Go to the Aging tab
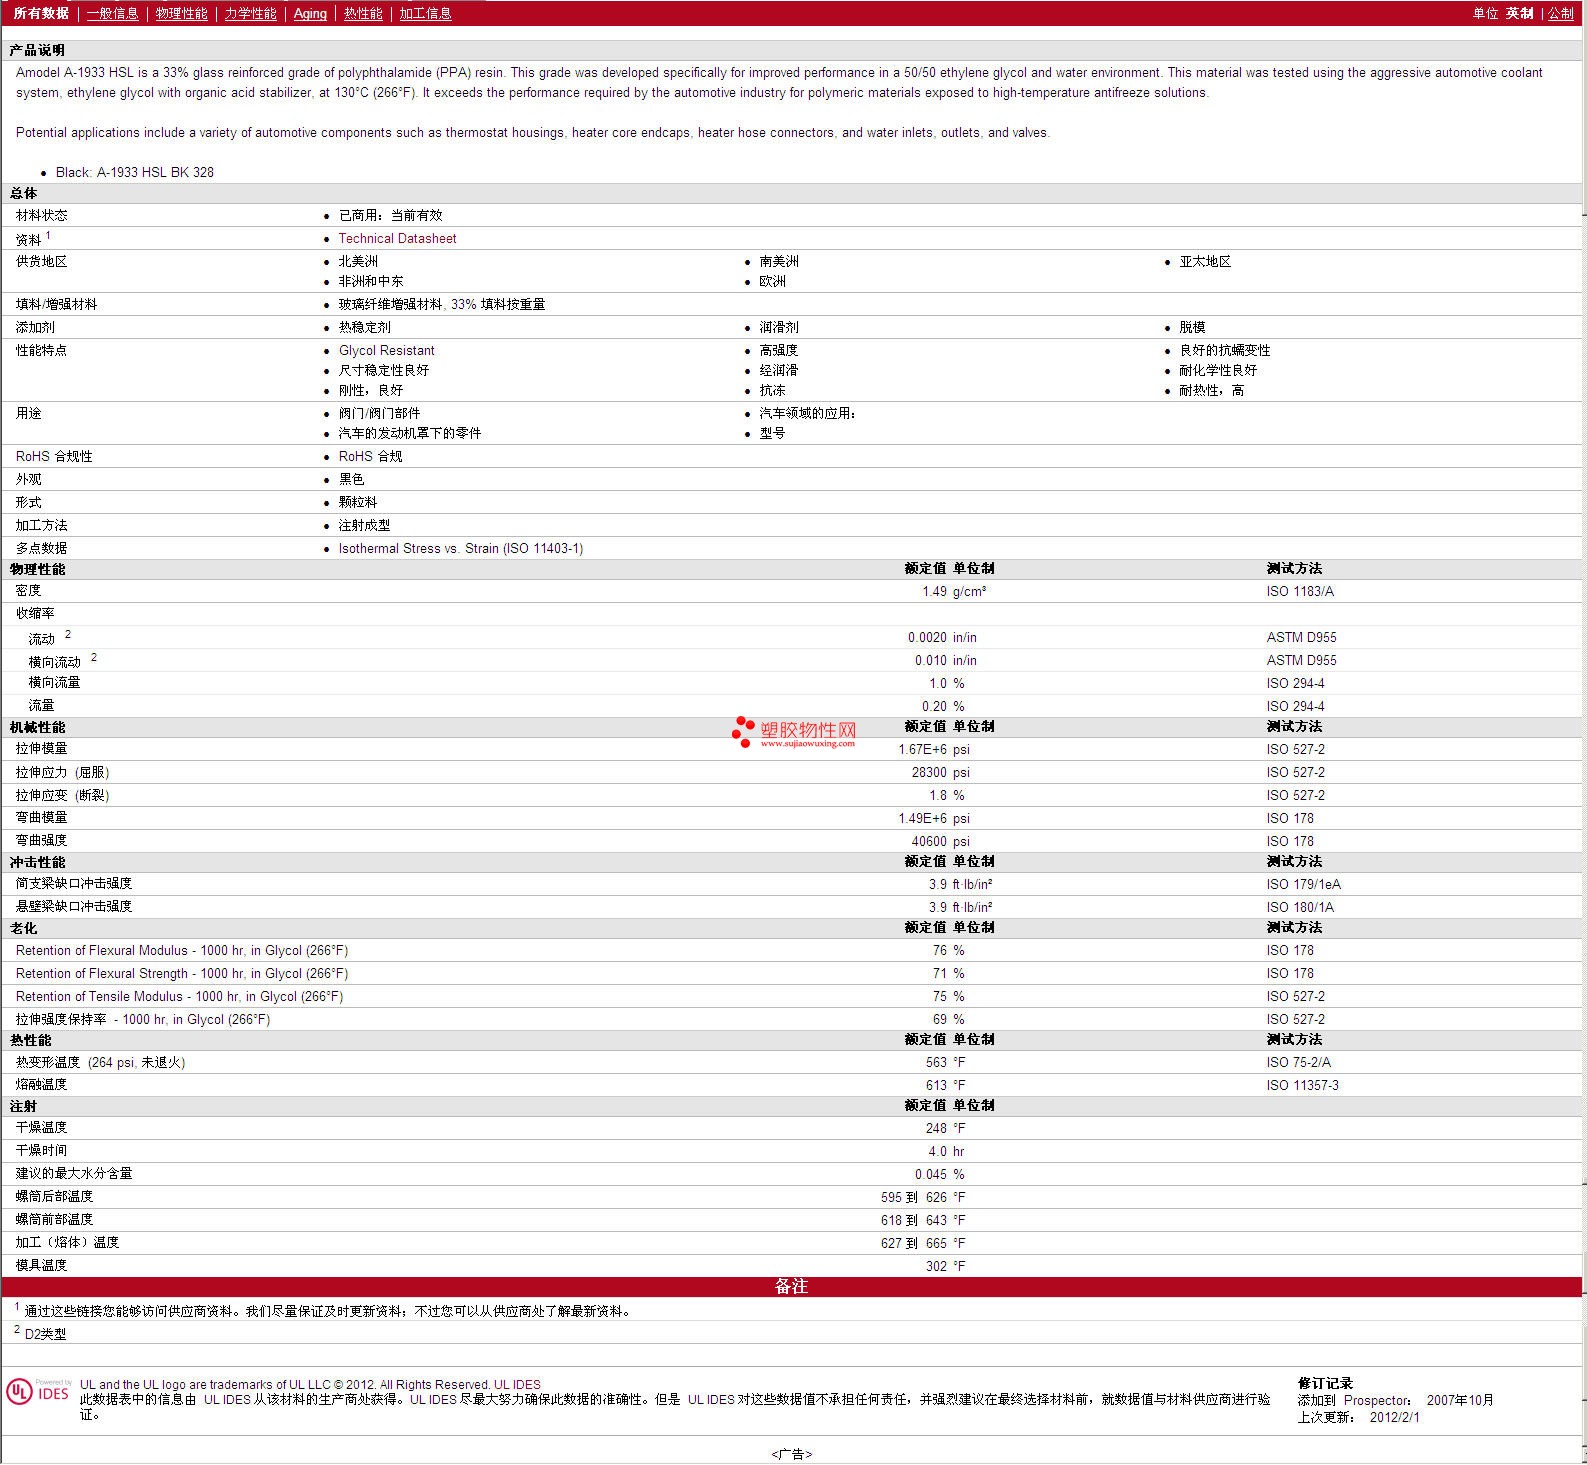Image resolution: width=1587 pixels, height=1465 pixels. [x=310, y=13]
